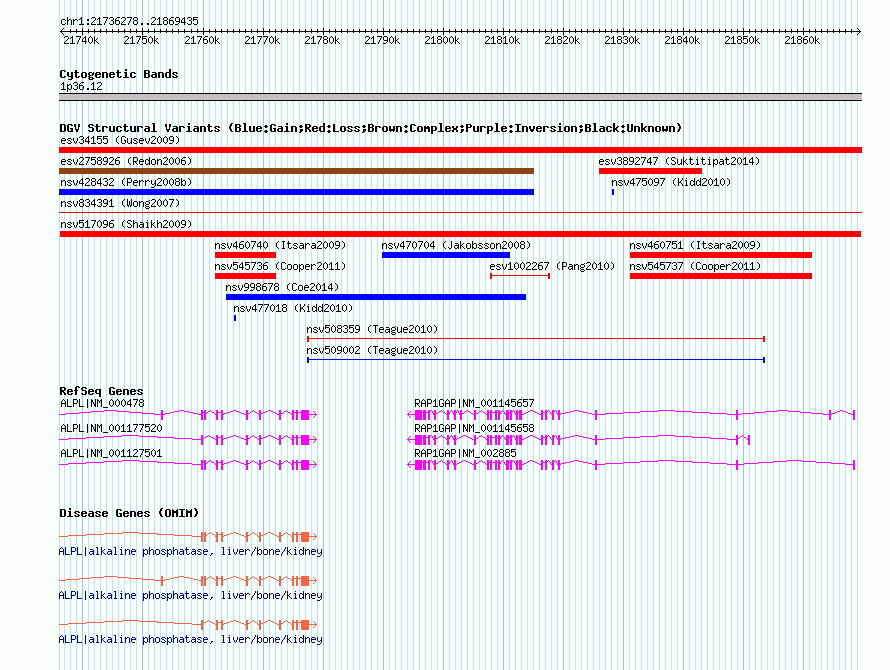This screenshot has height=670, width=890.
Task: Open the nsv545737 (Cooper2011) label
Action: click(x=695, y=266)
